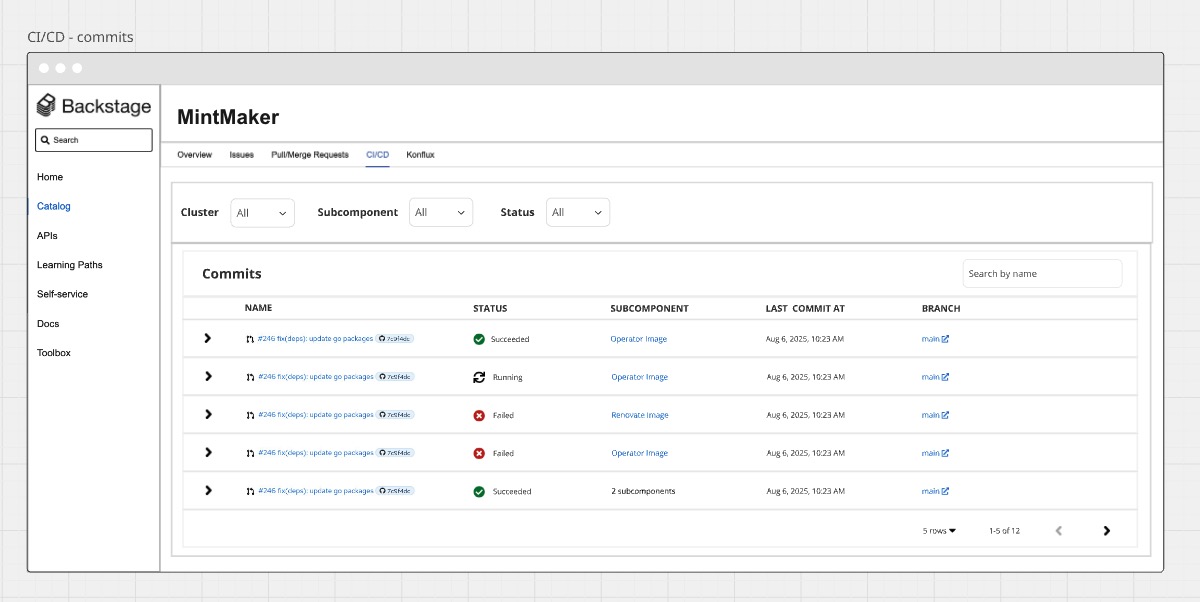
Task: Click the 1-5 of 12 pagination text
Action: 1004,531
